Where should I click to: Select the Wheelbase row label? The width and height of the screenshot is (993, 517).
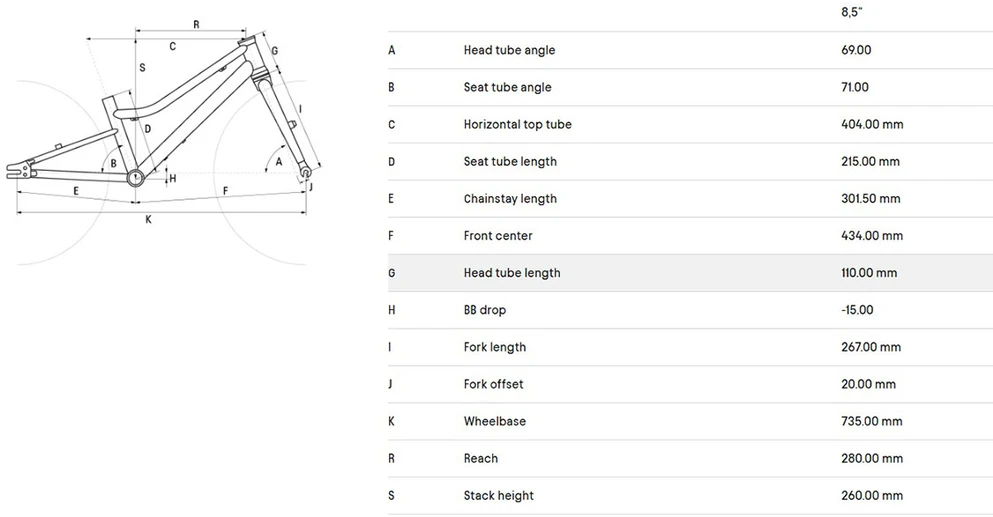495,421
